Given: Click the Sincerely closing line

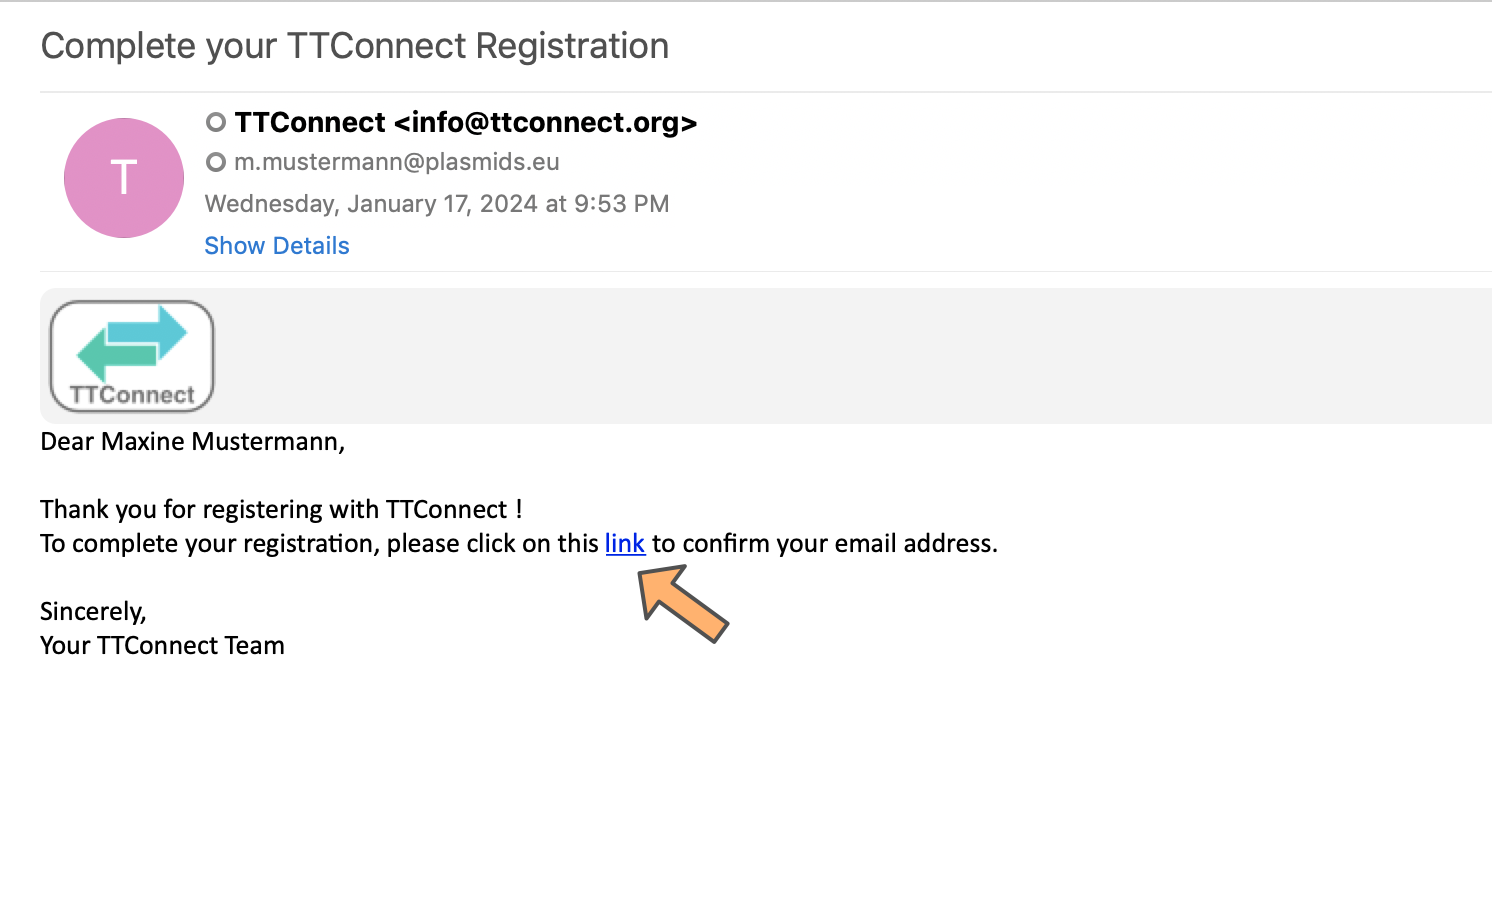Looking at the screenshot, I should click(x=93, y=611).
